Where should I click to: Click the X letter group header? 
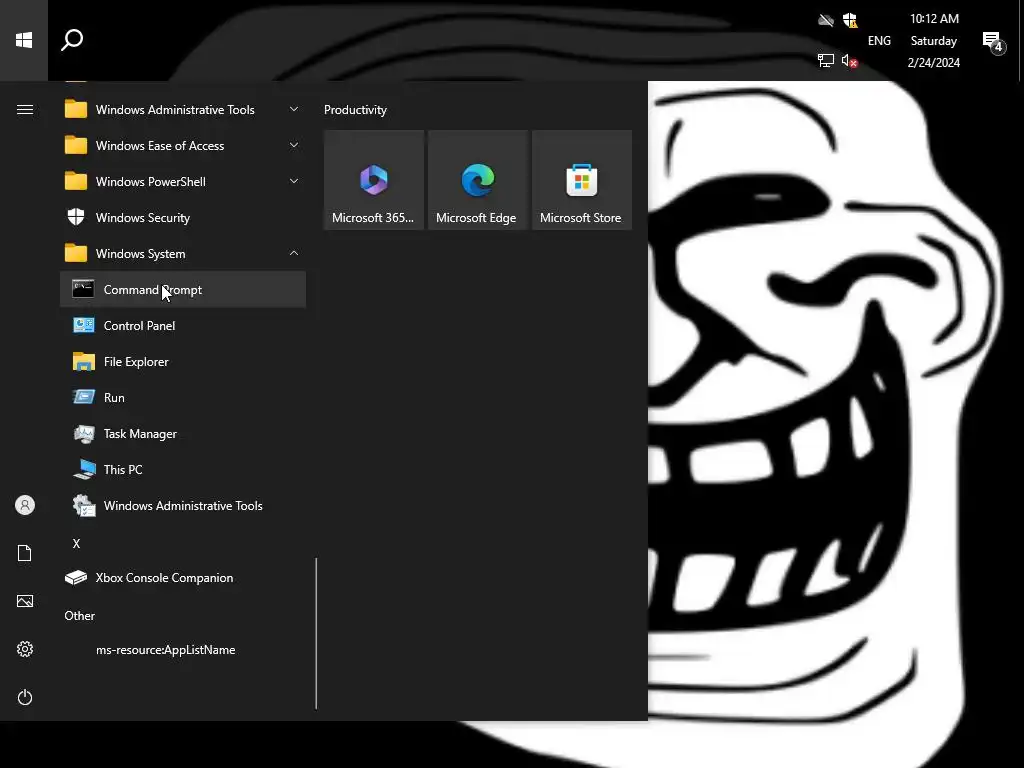[x=76, y=543]
